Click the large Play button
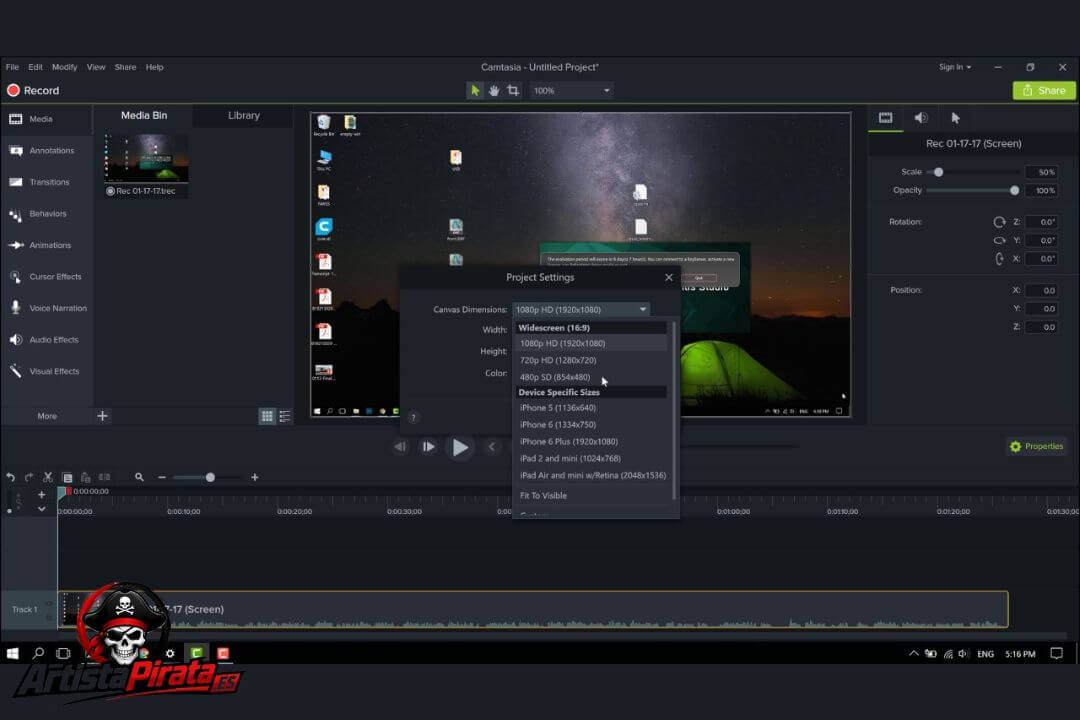The height and width of the screenshot is (720, 1080). pyautogui.click(x=460, y=447)
